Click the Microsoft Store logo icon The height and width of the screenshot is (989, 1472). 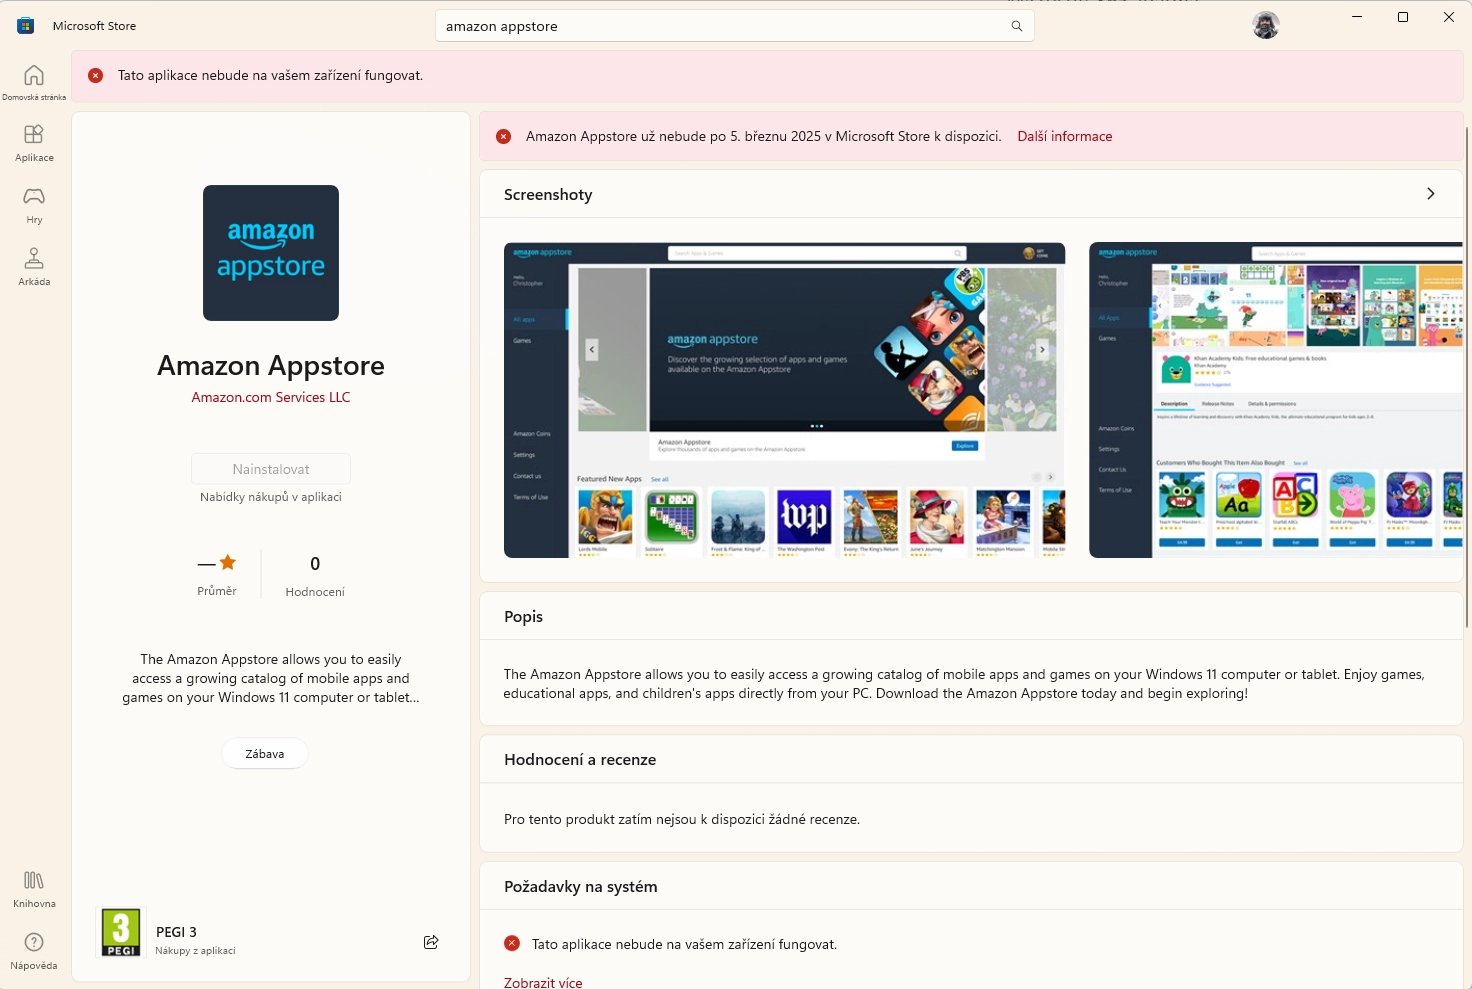point(24,25)
